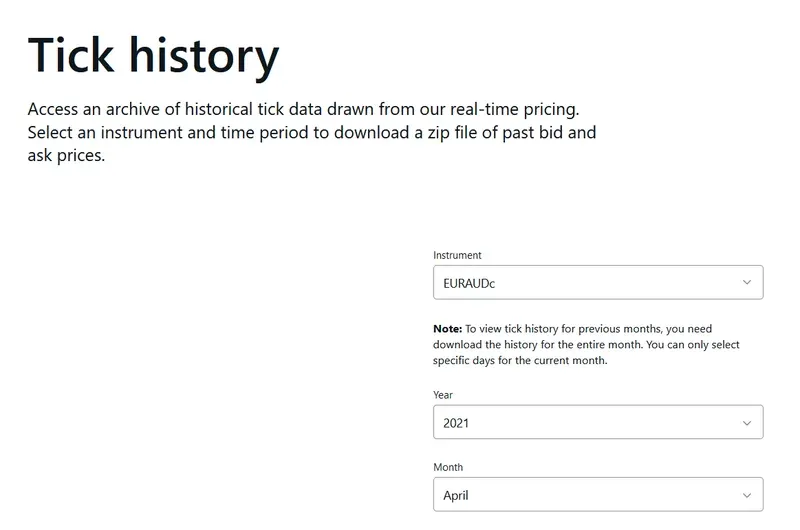This screenshot has height=530, width=800.
Task: Click the 'Select an instrument and time period' line
Action: coord(312,133)
